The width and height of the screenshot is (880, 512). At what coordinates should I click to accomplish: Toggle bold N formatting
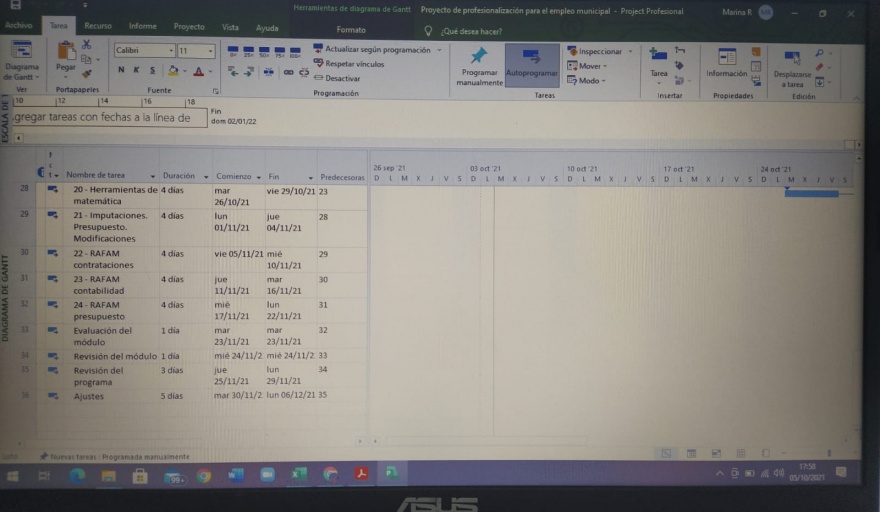coord(121,71)
